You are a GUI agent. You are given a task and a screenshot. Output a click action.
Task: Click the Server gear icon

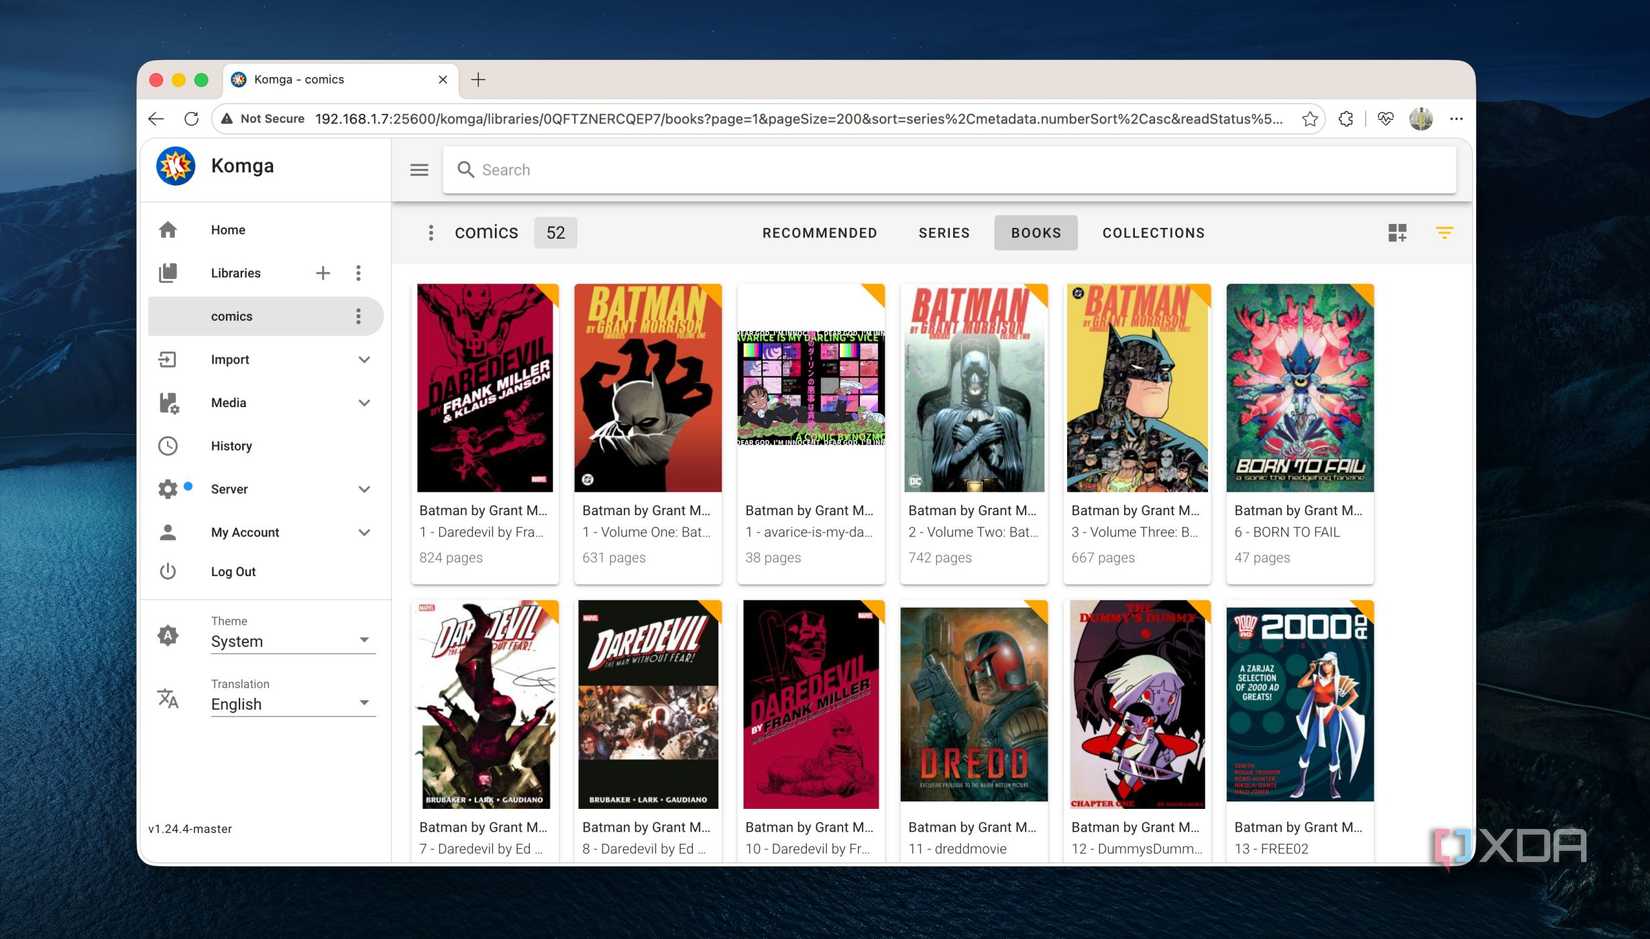[168, 489]
